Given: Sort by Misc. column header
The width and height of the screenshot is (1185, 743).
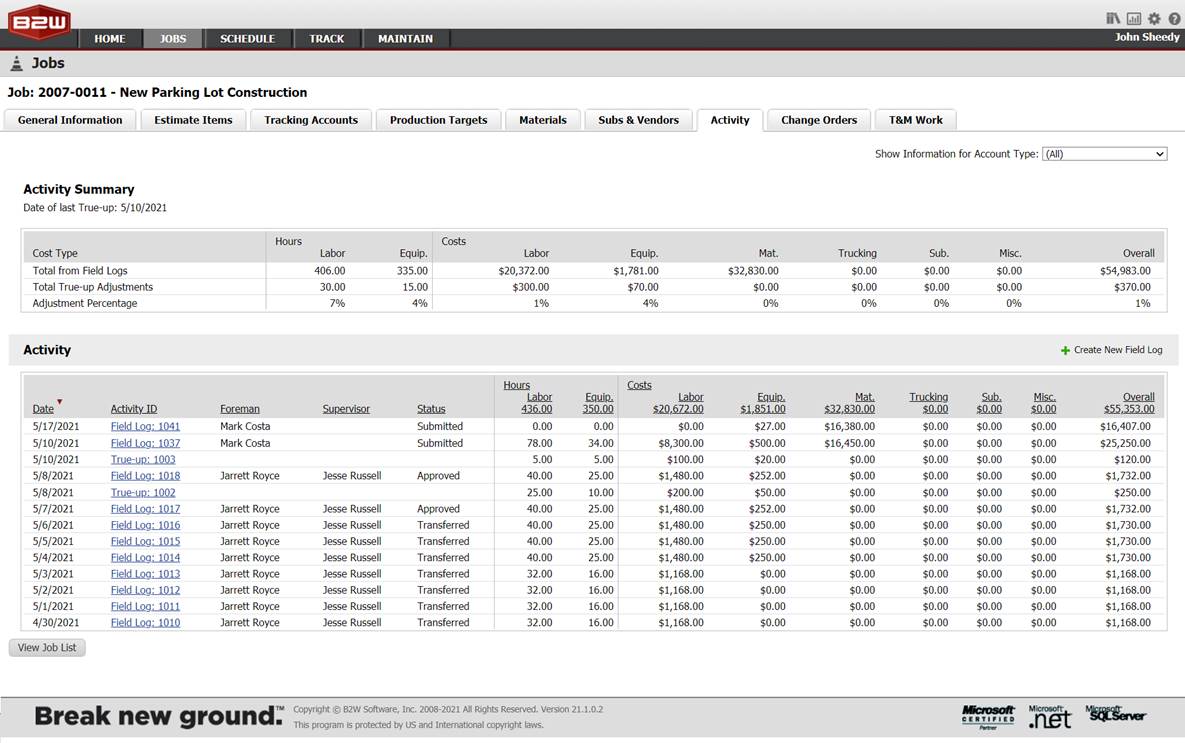Looking at the screenshot, I should (1044, 403).
